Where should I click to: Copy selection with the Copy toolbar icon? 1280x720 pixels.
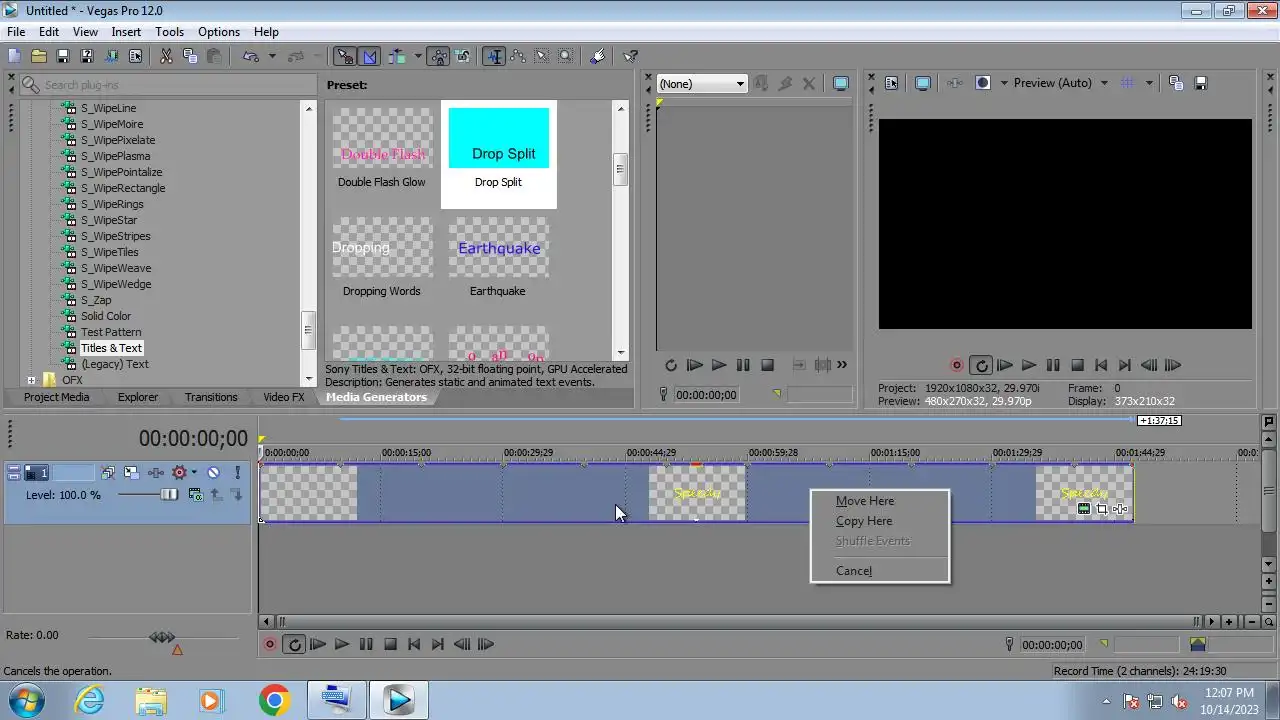point(190,57)
